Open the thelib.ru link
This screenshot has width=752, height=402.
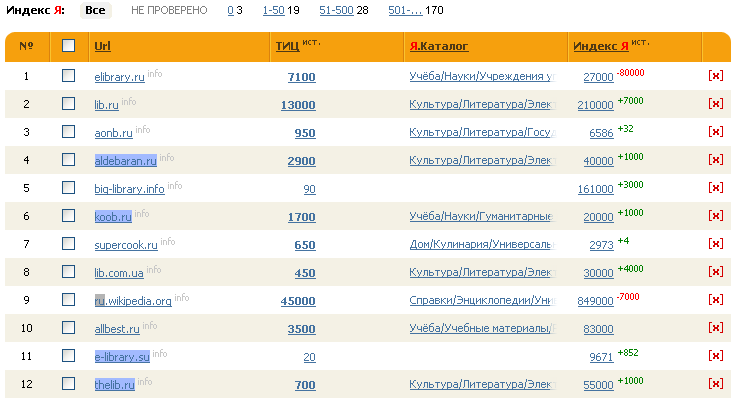point(115,385)
